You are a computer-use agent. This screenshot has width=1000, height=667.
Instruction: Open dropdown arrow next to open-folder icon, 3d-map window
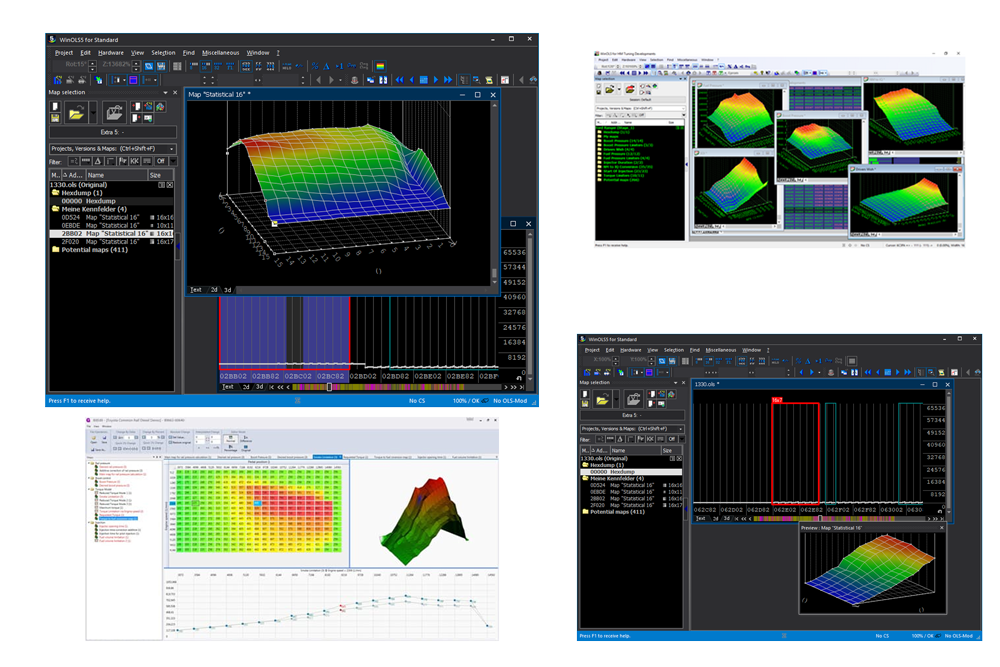93,113
